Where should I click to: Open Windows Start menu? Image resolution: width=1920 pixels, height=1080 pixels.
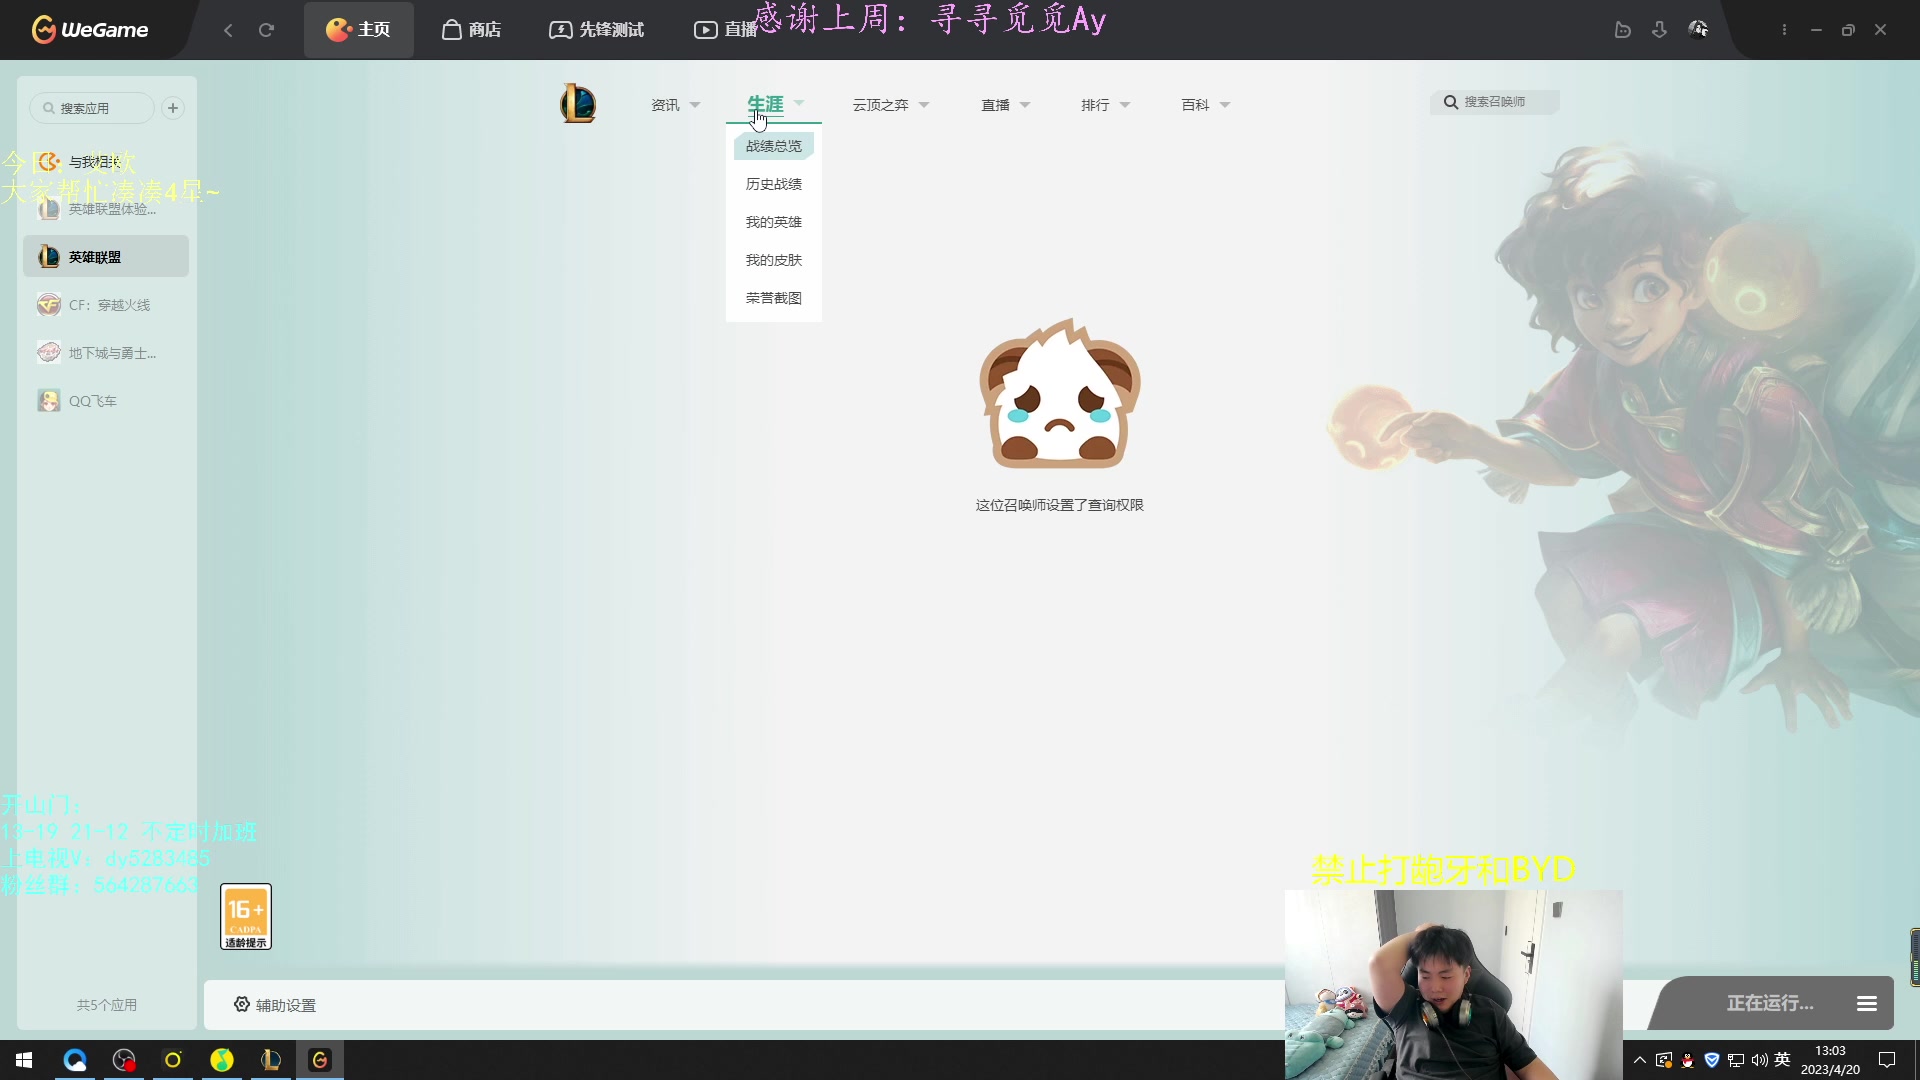[x=24, y=1060]
